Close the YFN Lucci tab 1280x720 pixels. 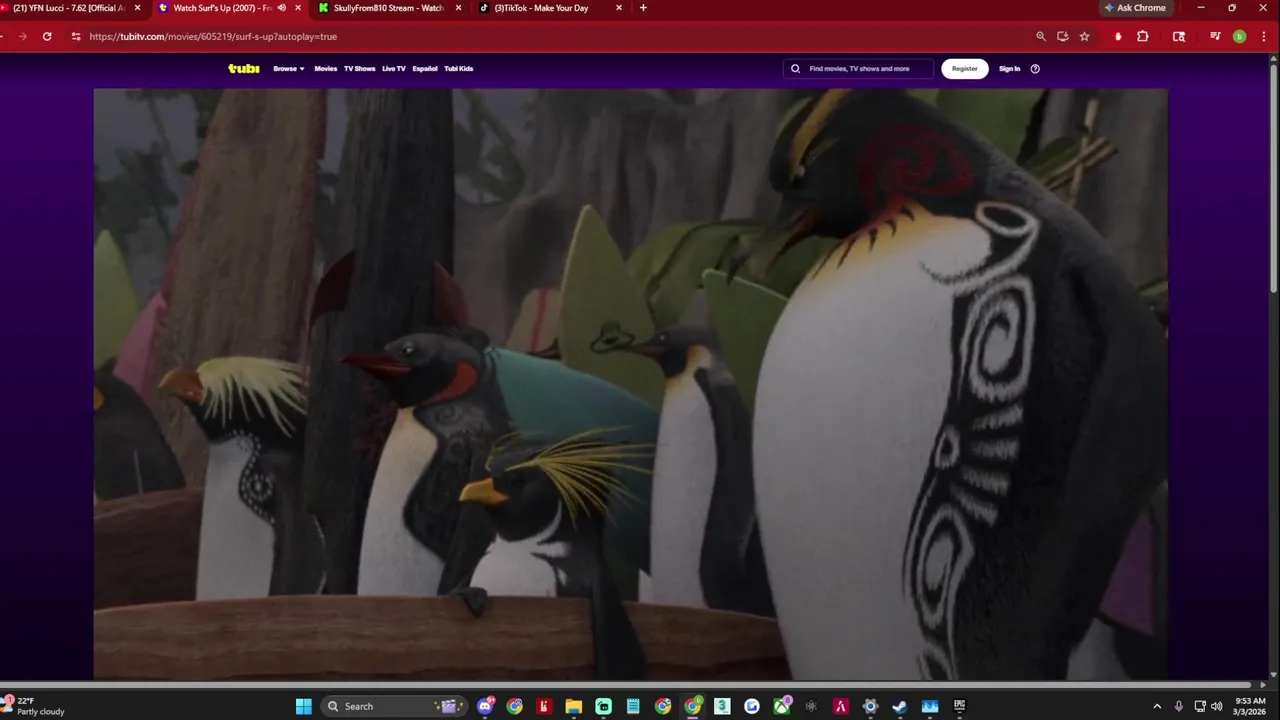(x=137, y=8)
